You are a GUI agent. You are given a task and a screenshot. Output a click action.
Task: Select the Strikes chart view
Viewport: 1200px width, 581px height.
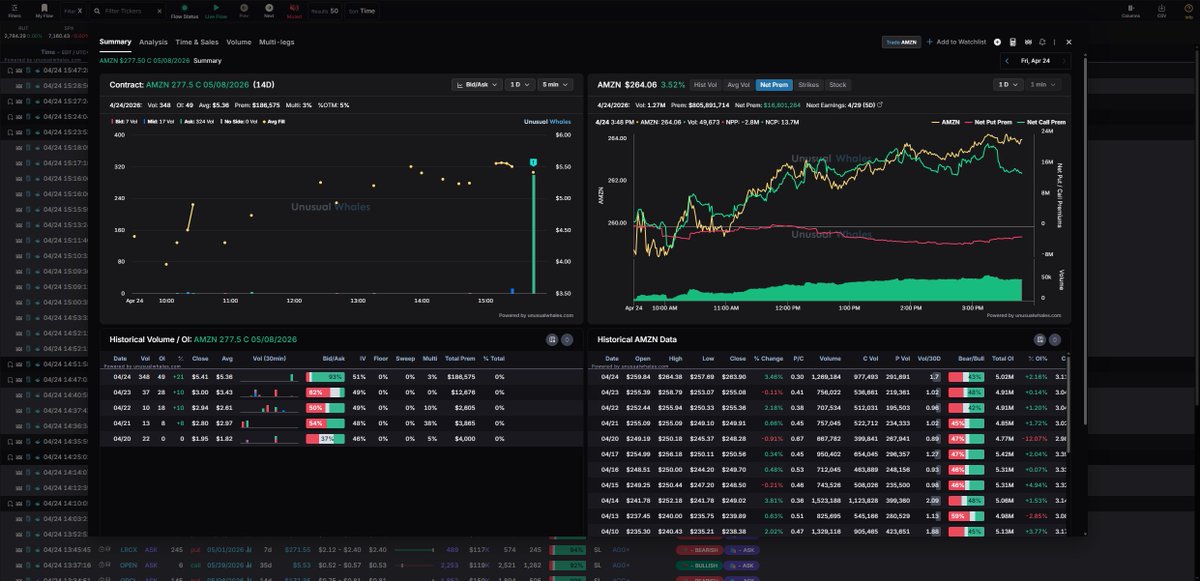[808, 85]
